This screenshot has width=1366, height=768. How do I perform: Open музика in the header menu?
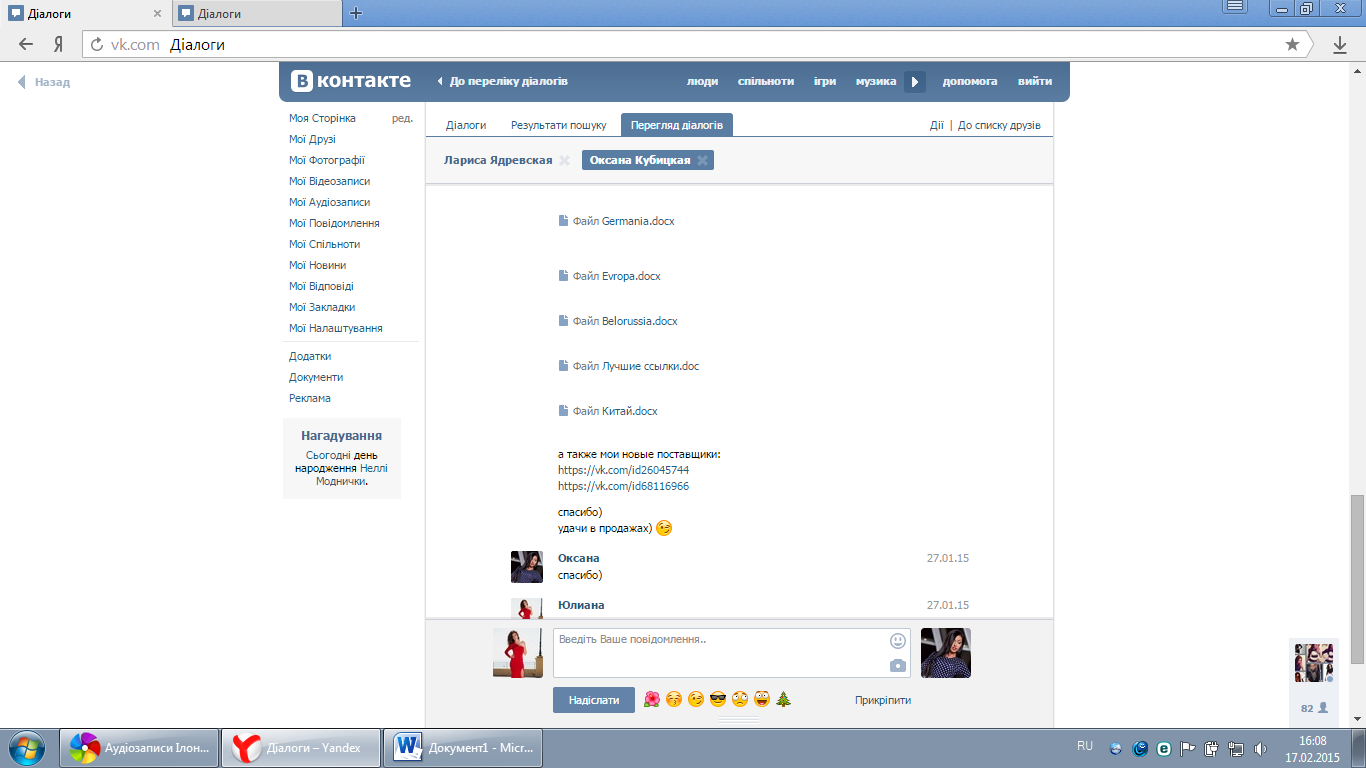pos(876,81)
